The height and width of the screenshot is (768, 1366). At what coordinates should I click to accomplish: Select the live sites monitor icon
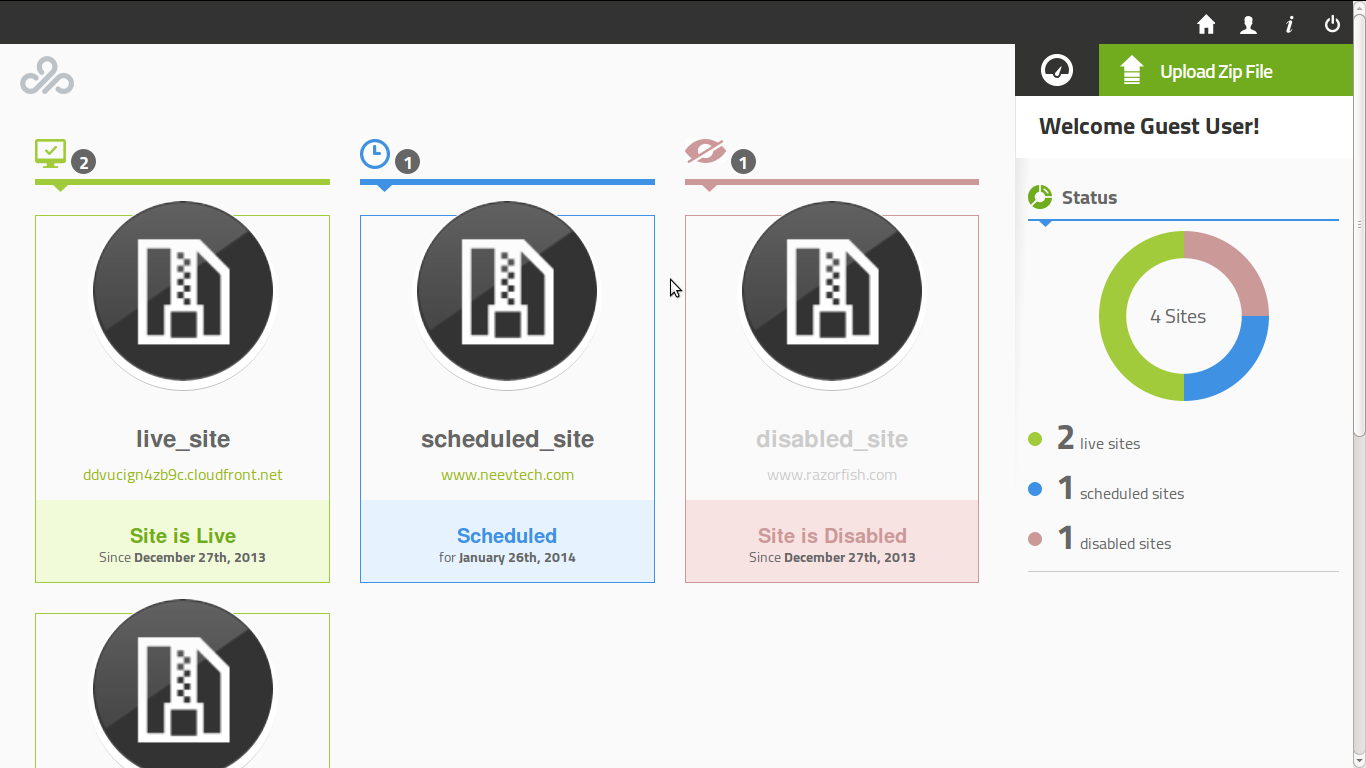tap(50, 153)
